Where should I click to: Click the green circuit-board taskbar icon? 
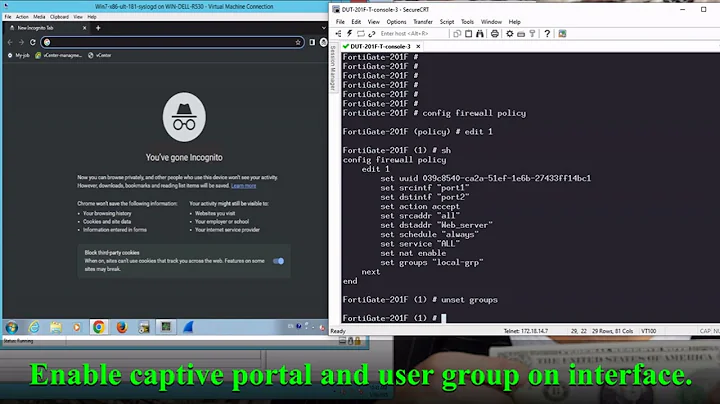[166, 327]
